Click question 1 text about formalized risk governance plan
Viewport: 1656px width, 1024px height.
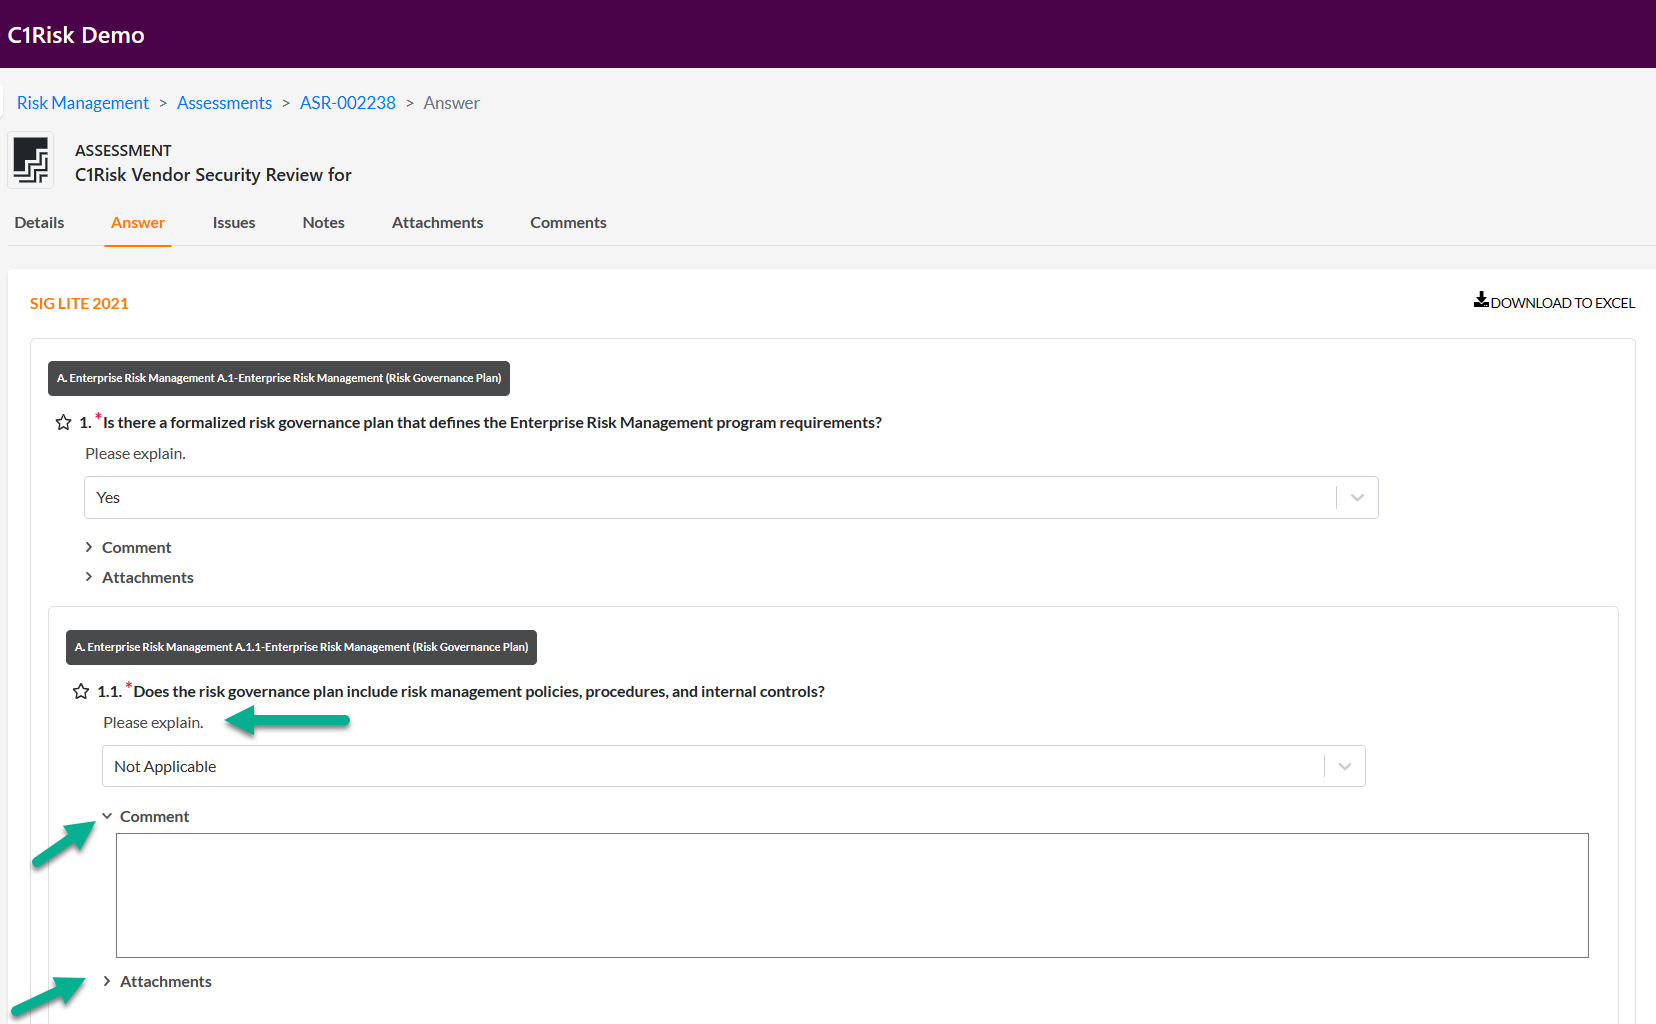click(492, 423)
